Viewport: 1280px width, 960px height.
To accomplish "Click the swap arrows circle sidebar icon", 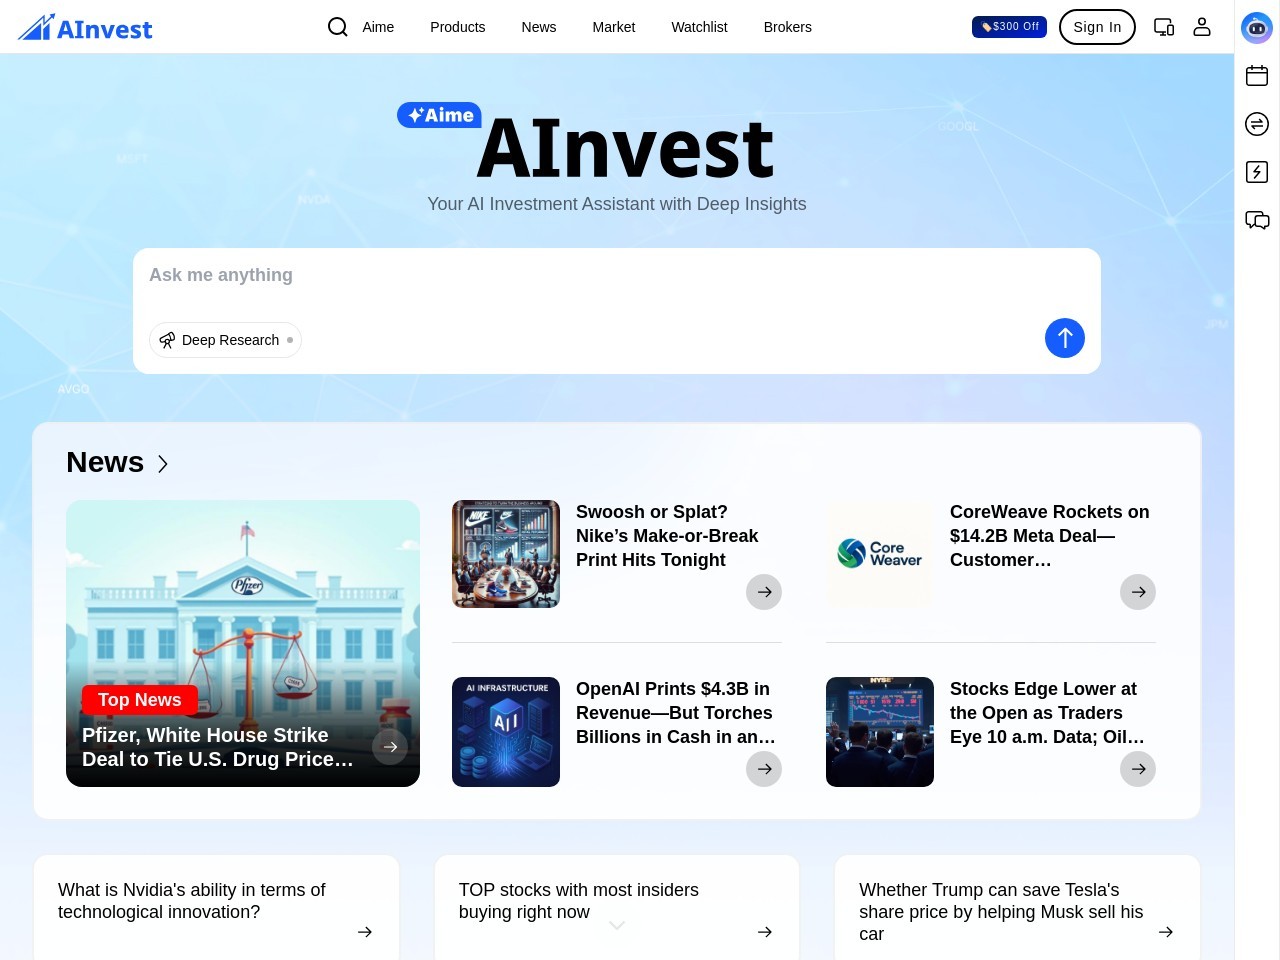I will pyautogui.click(x=1257, y=124).
